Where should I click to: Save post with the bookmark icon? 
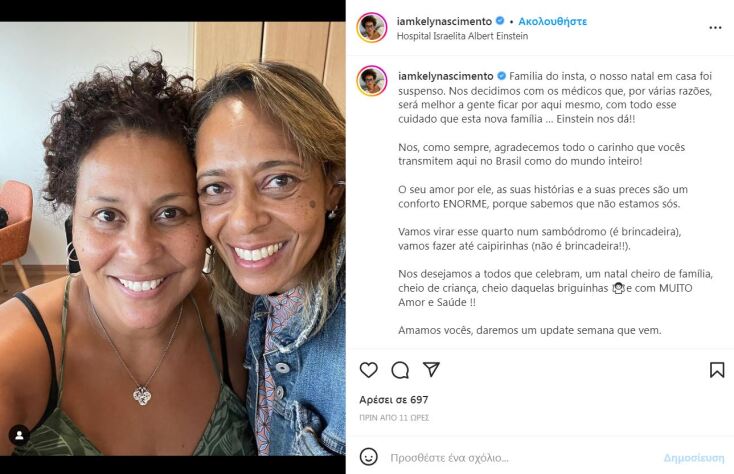pyautogui.click(x=717, y=370)
